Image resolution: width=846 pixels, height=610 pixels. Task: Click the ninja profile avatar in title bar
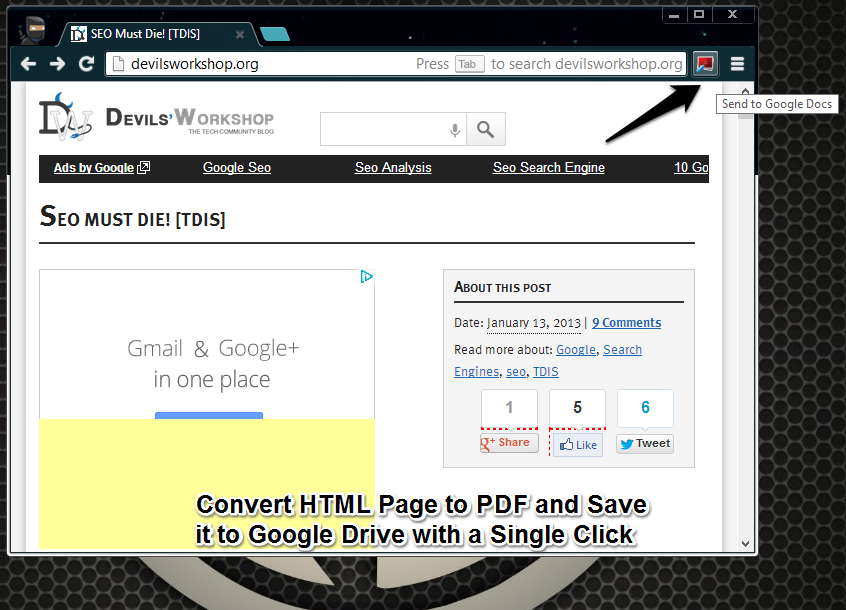tap(33, 29)
